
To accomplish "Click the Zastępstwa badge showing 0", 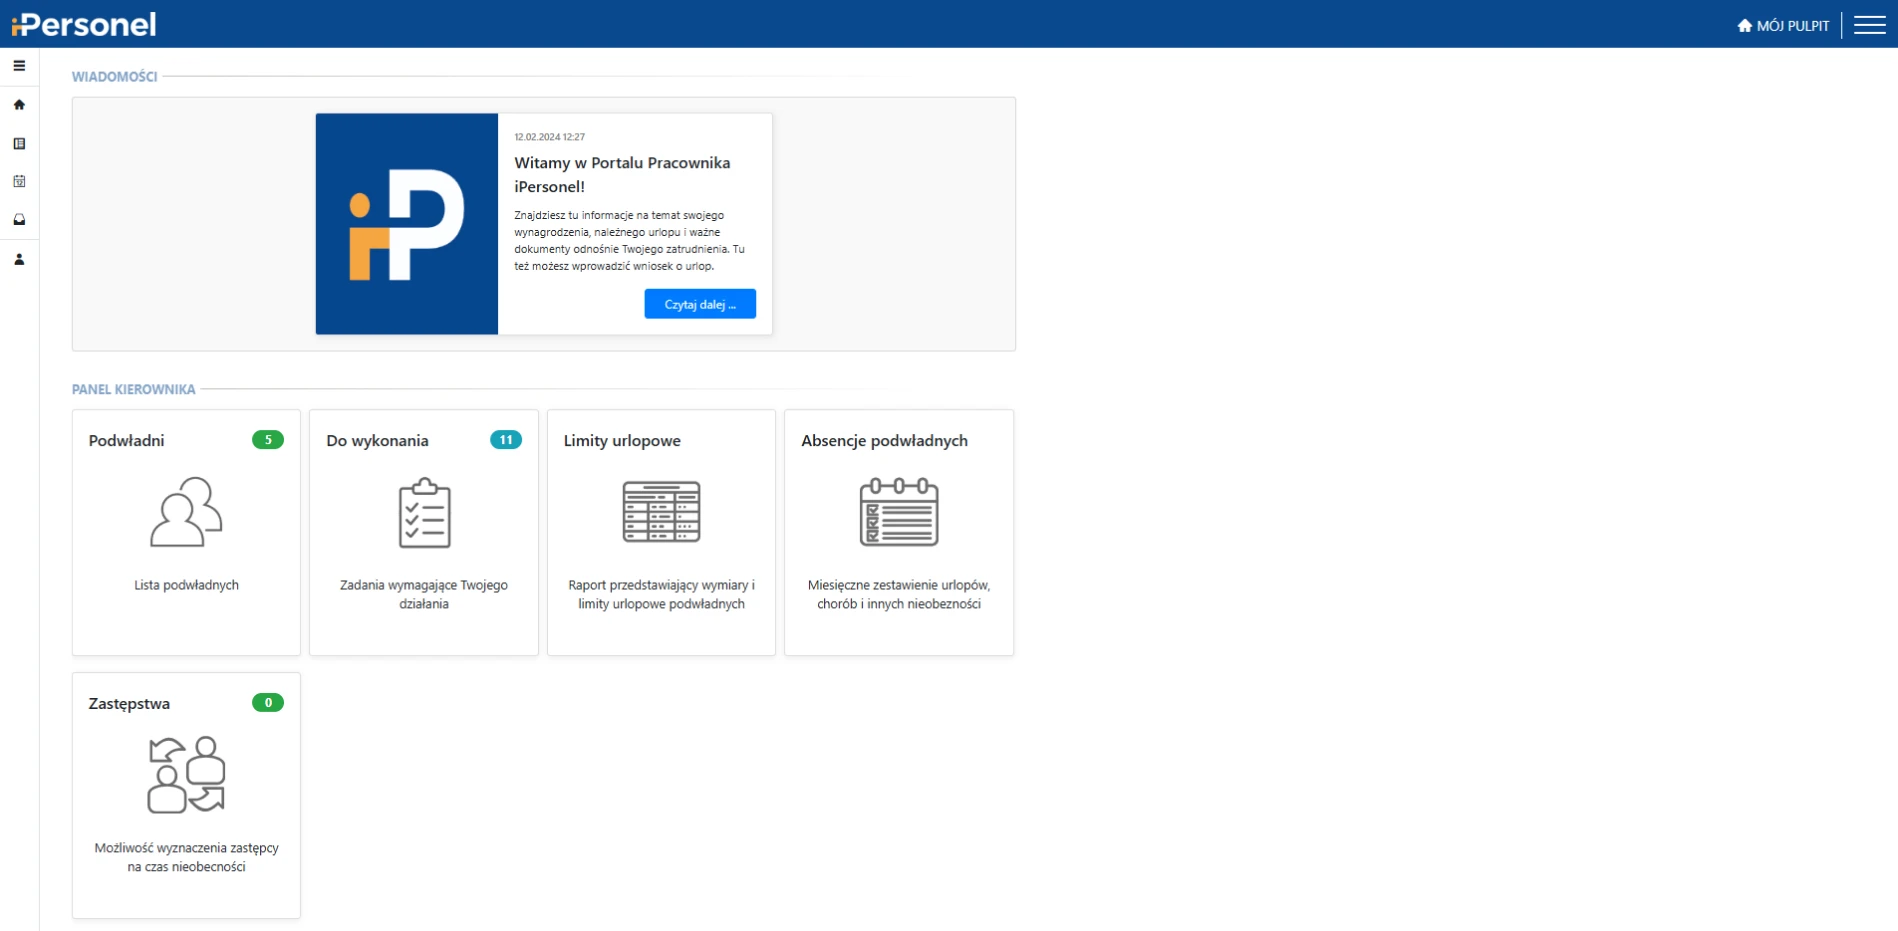I will (x=268, y=703).
